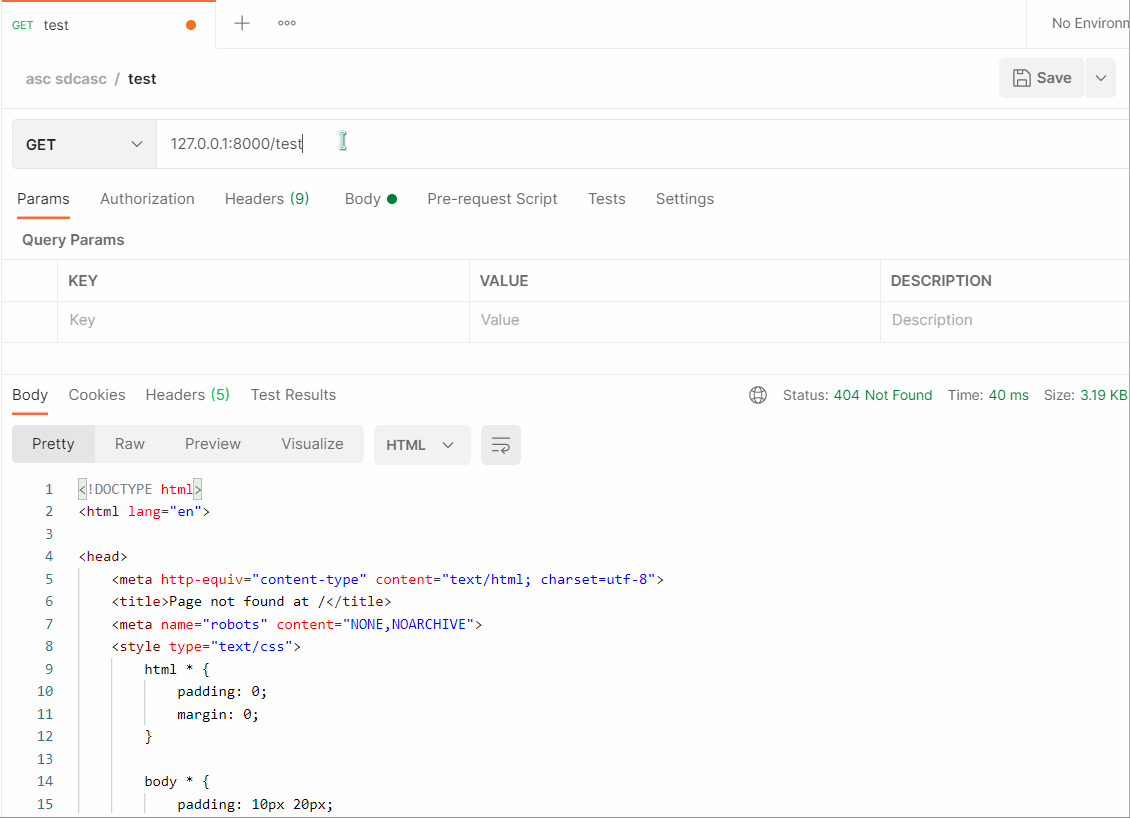Click the wrap lines icon in response toolbar
This screenshot has height=818, width=1130.
click(501, 445)
